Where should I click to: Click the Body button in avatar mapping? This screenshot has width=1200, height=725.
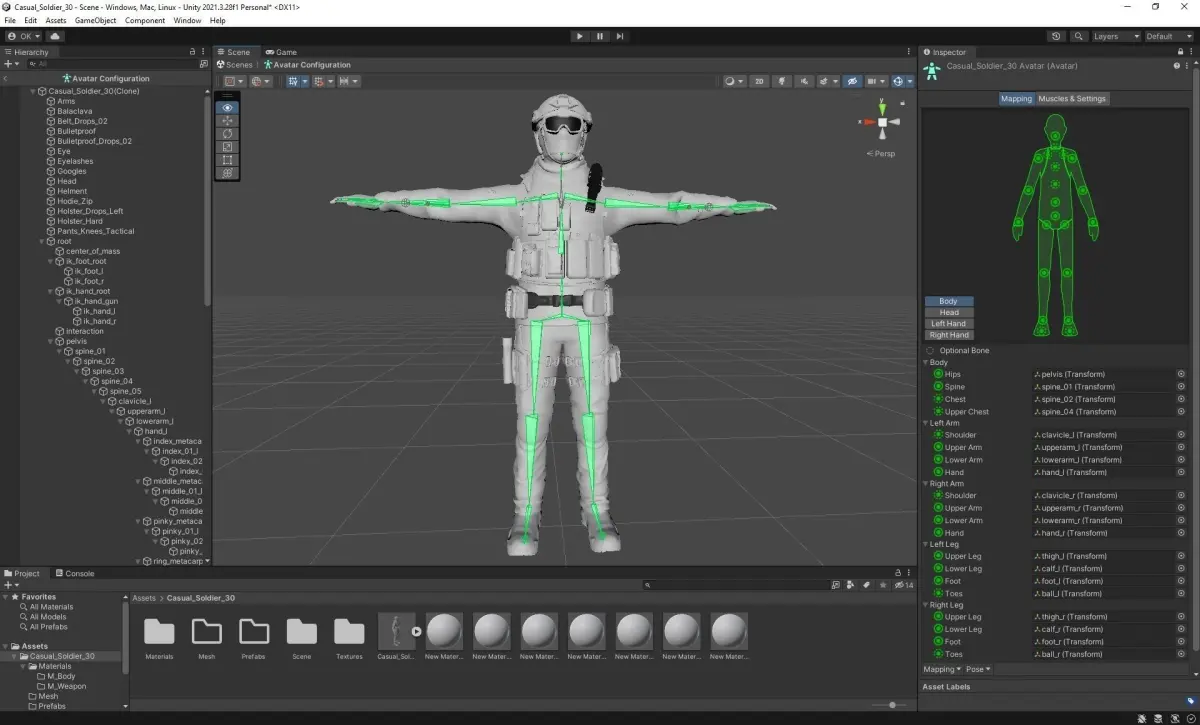click(948, 301)
